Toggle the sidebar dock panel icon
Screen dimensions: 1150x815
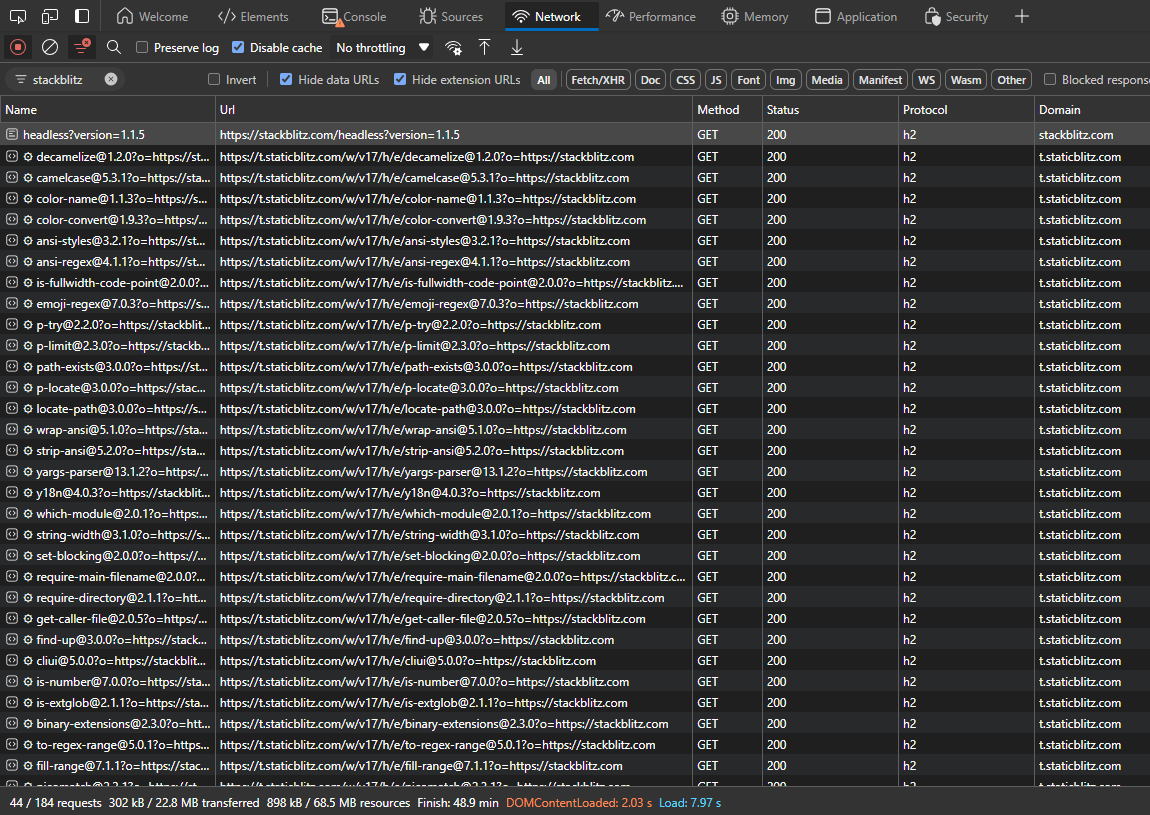click(x=82, y=16)
